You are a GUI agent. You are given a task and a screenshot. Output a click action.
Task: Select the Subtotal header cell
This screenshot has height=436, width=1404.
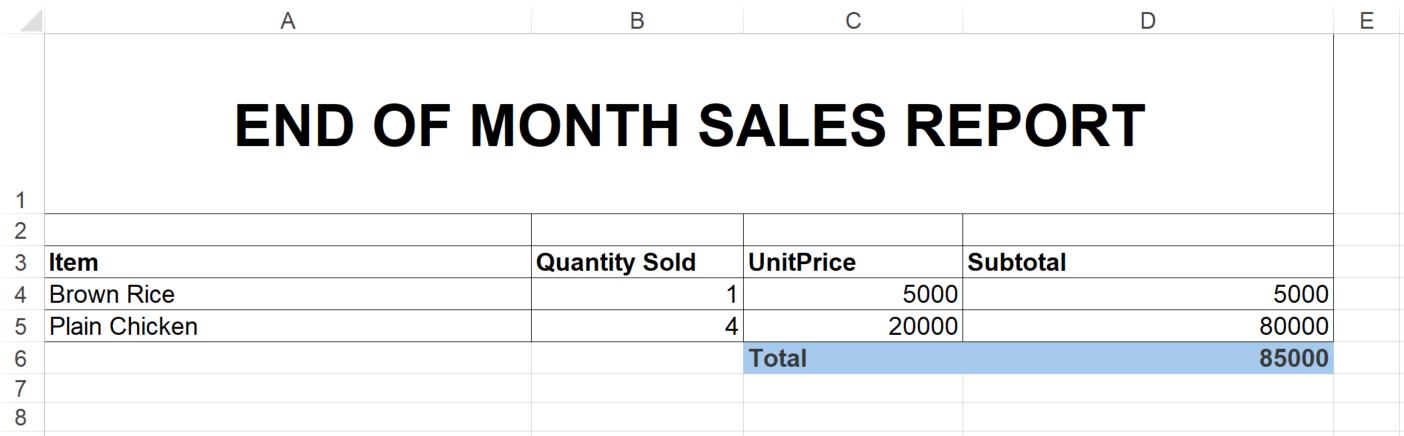click(1148, 263)
